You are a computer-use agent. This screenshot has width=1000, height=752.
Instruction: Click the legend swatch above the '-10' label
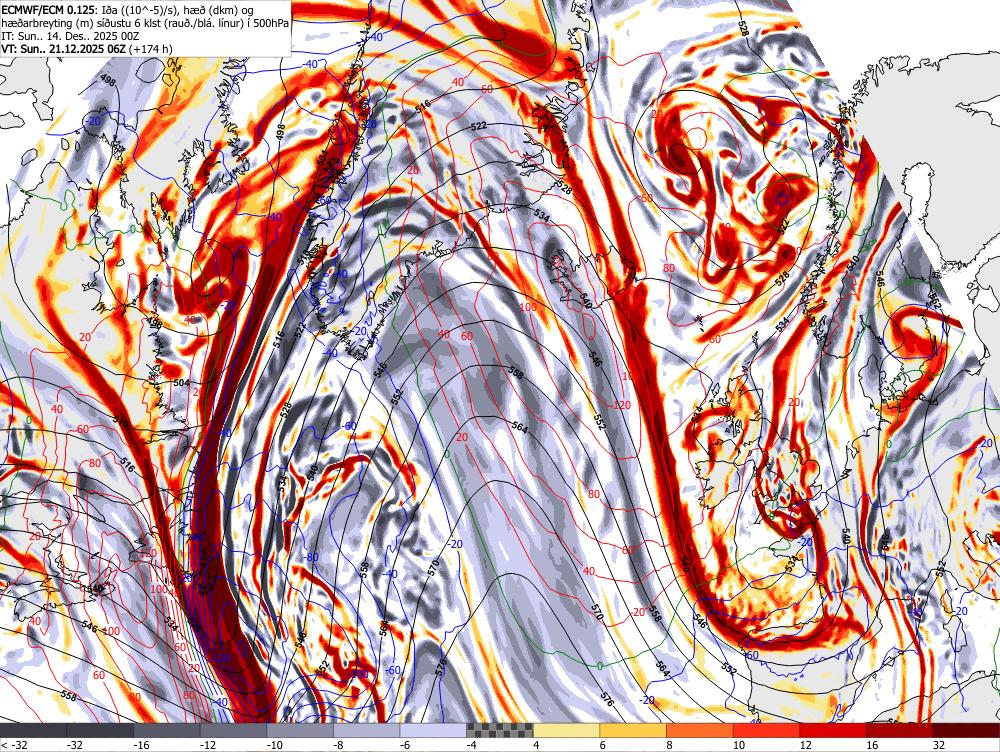[300, 730]
